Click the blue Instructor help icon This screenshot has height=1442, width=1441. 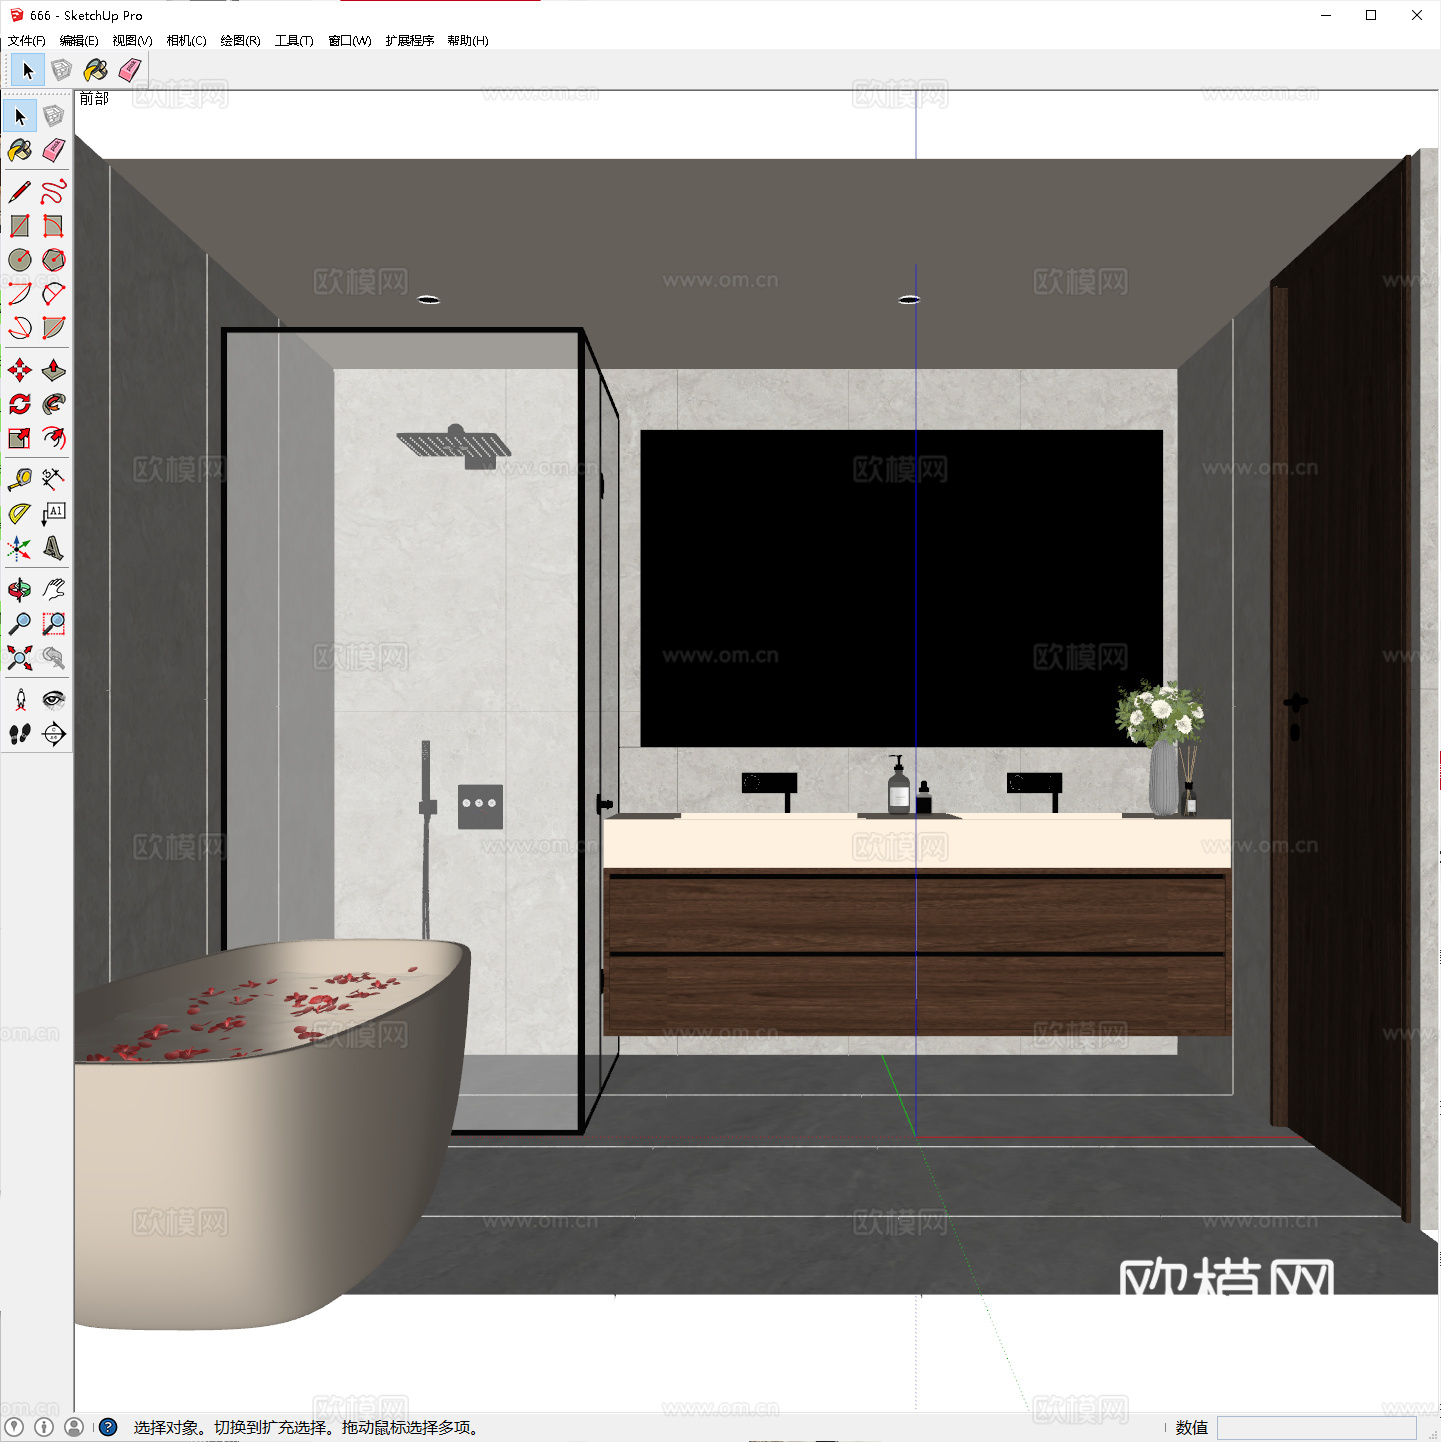click(x=109, y=1427)
